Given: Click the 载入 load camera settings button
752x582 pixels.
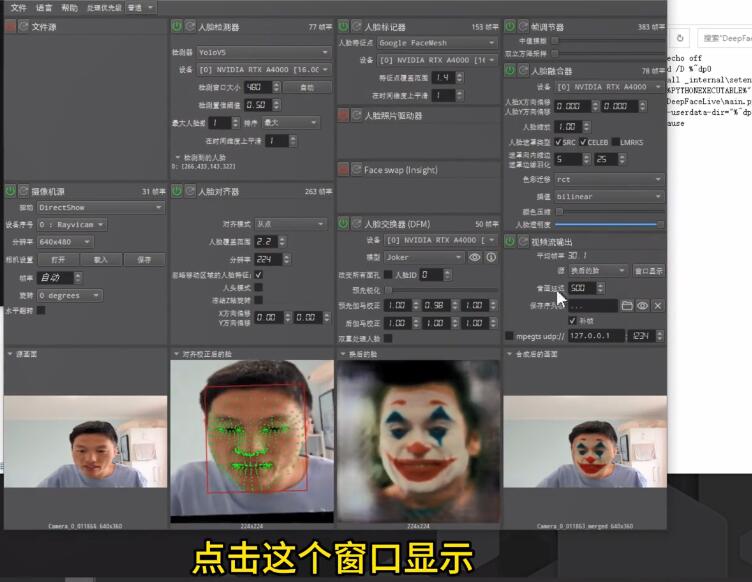Looking at the screenshot, I should click(x=101, y=259).
